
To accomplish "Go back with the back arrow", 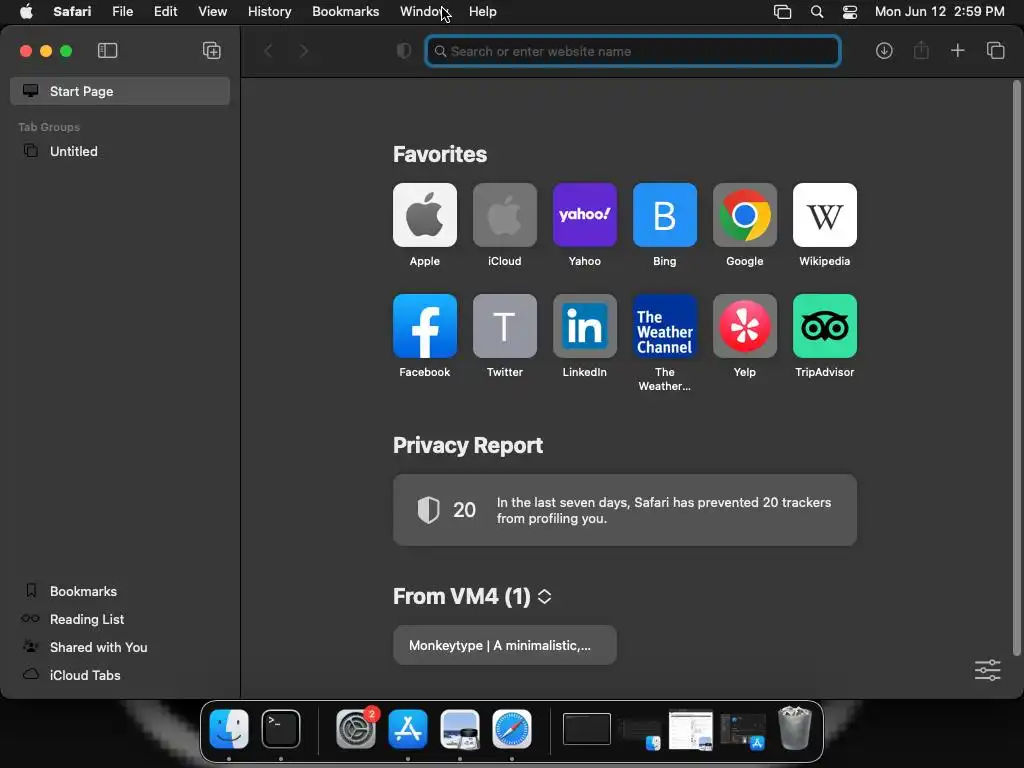I will pyautogui.click(x=268, y=51).
